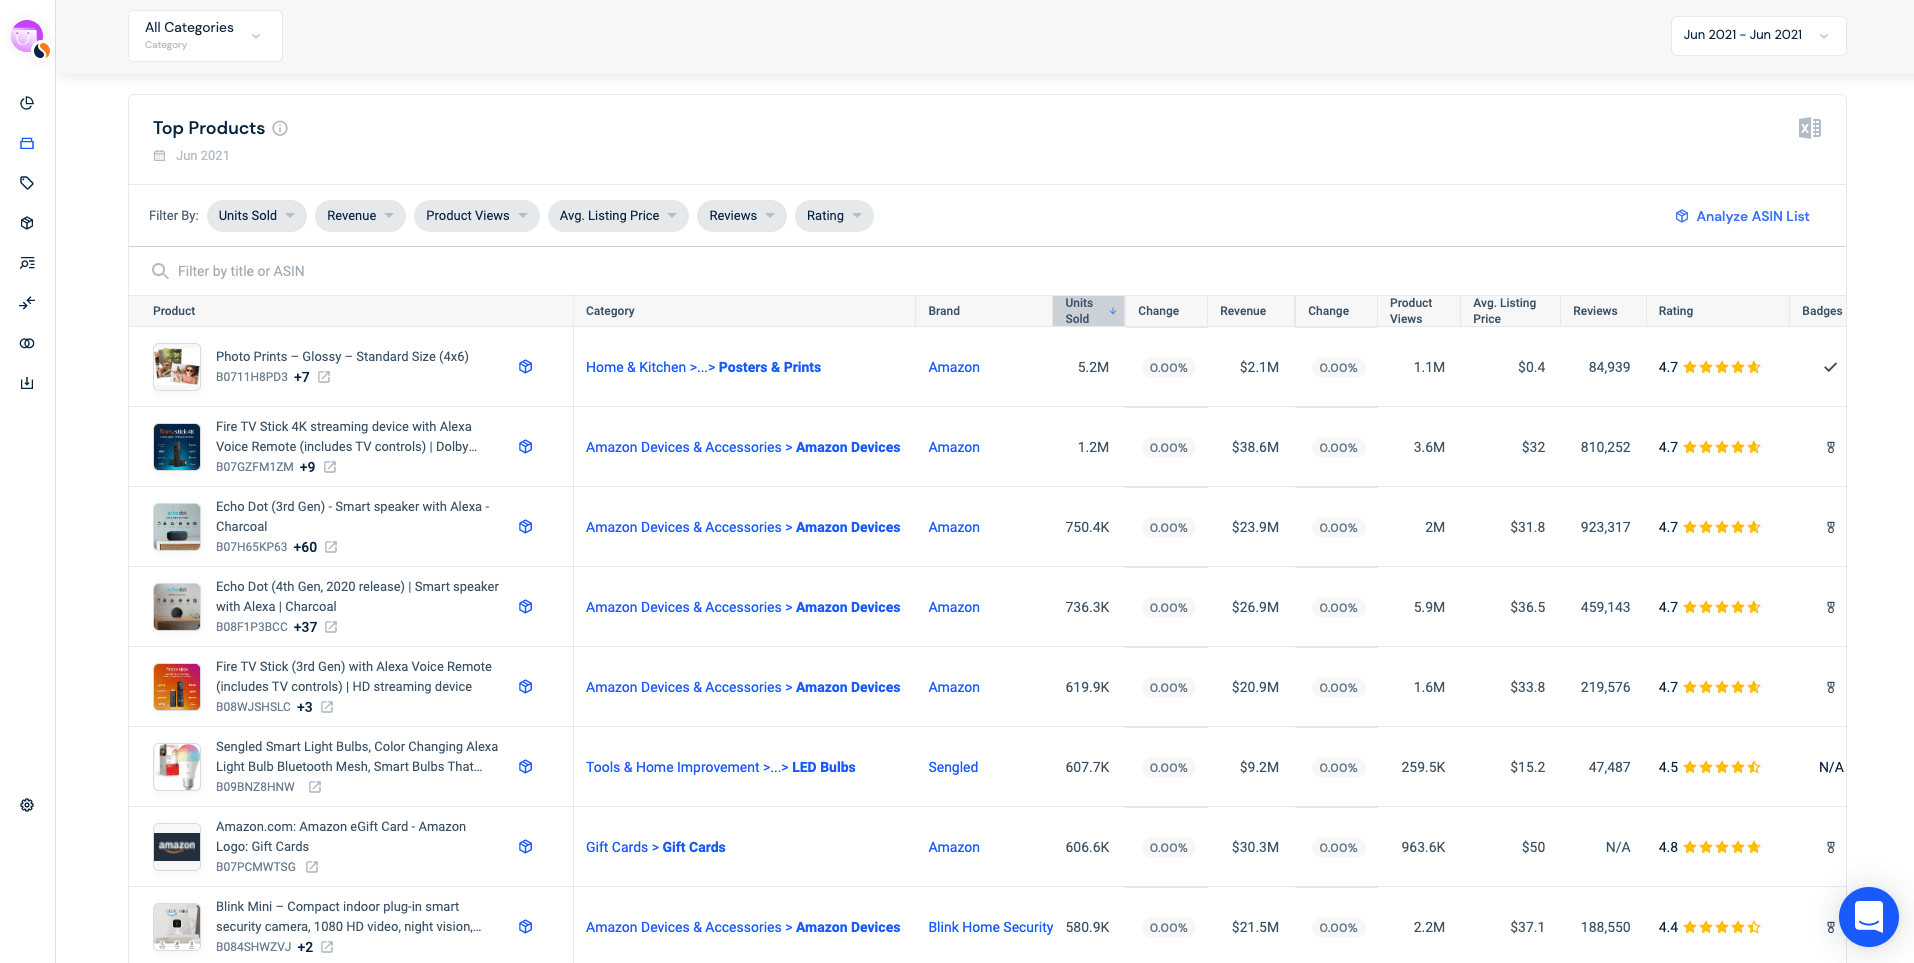Open the Sengled brand link
This screenshot has width=1914, height=963.
[x=952, y=767]
